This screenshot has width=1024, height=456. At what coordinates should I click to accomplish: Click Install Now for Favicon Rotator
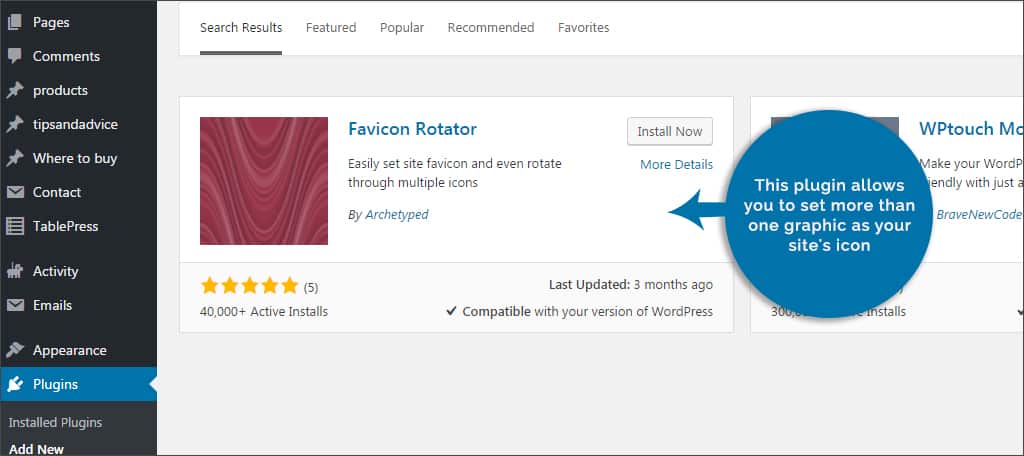(x=670, y=131)
